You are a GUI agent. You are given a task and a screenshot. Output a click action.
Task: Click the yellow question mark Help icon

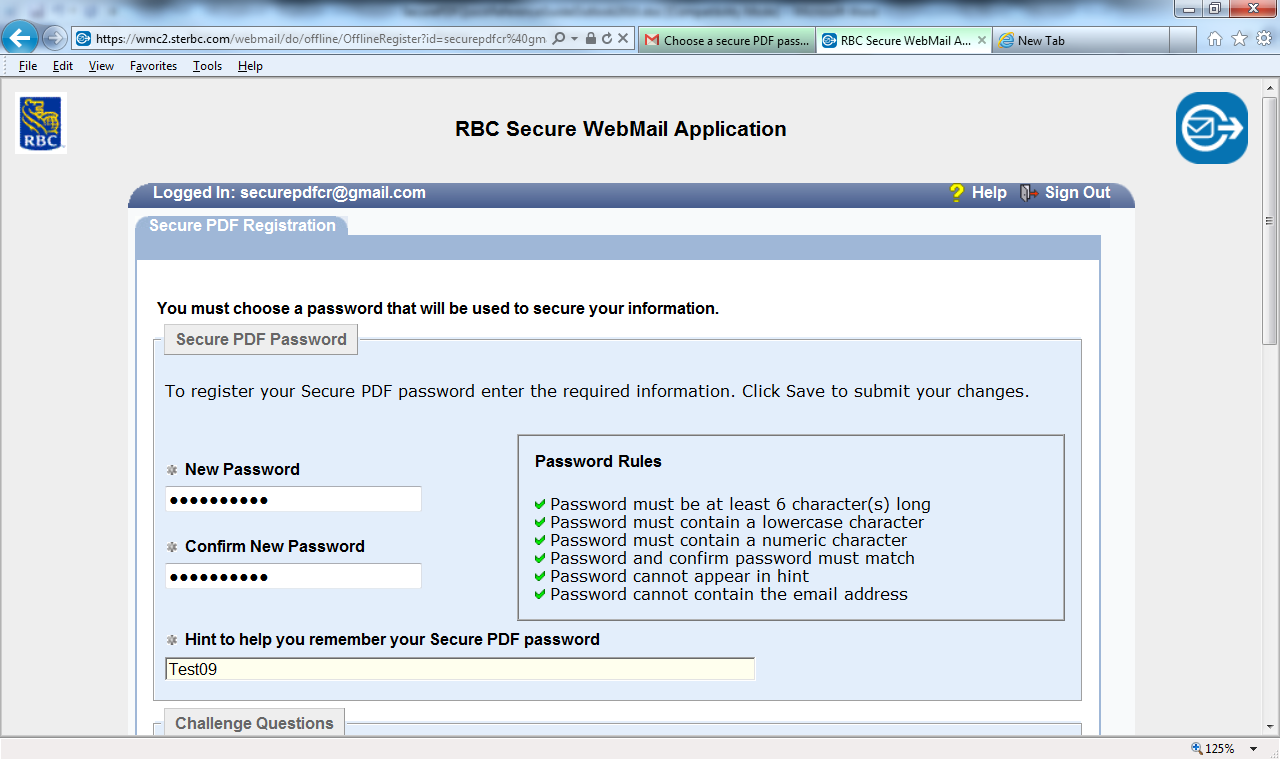(957, 193)
